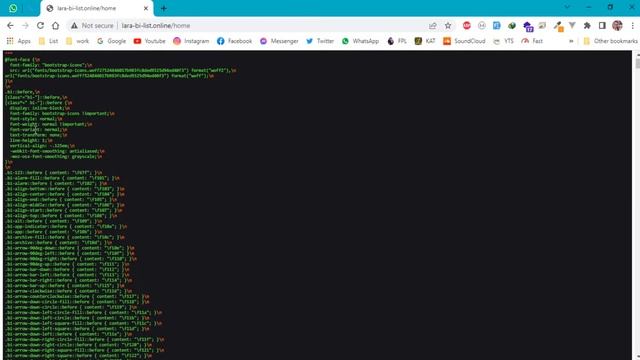This screenshot has height=360, width=640.
Task: Open the profile avatar menu
Action: coord(617,25)
